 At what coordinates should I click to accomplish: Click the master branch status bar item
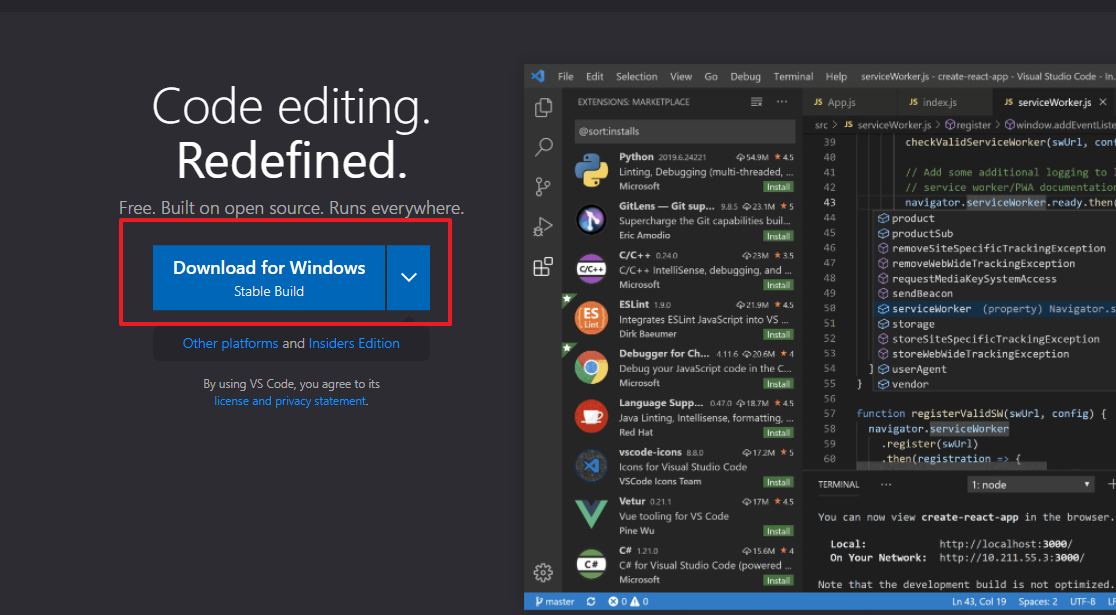click(555, 601)
